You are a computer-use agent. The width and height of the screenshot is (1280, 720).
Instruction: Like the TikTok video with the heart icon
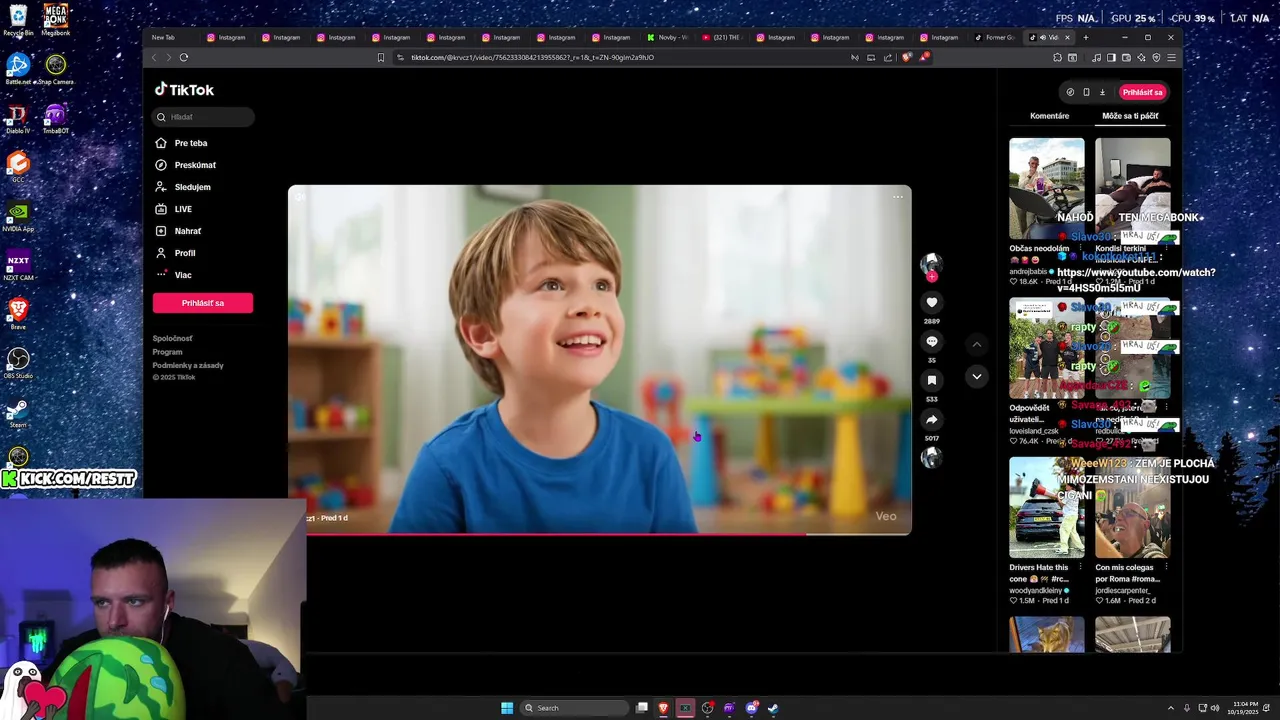(x=931, y=302)
